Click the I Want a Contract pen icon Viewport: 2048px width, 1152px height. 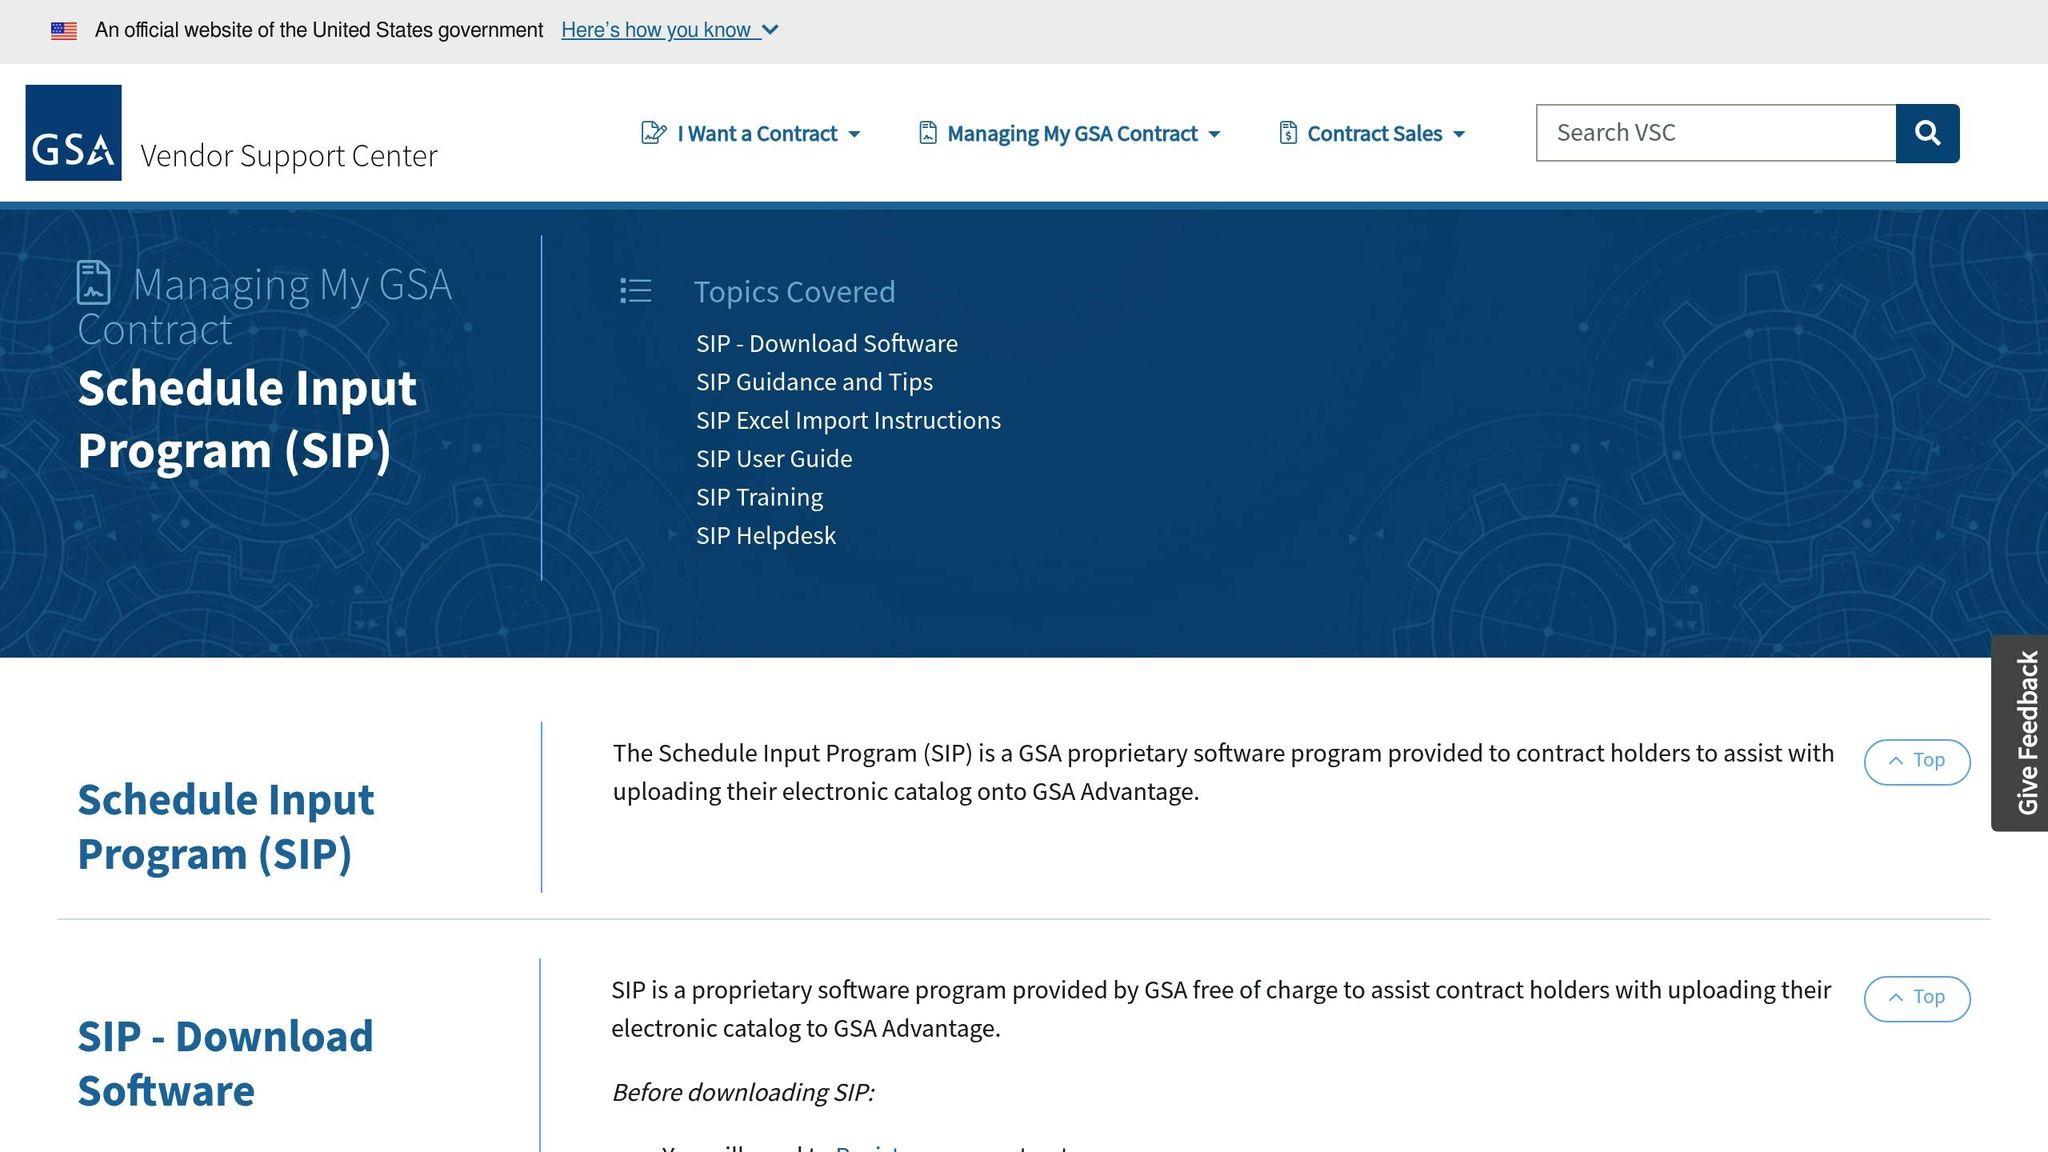(654, 133)
